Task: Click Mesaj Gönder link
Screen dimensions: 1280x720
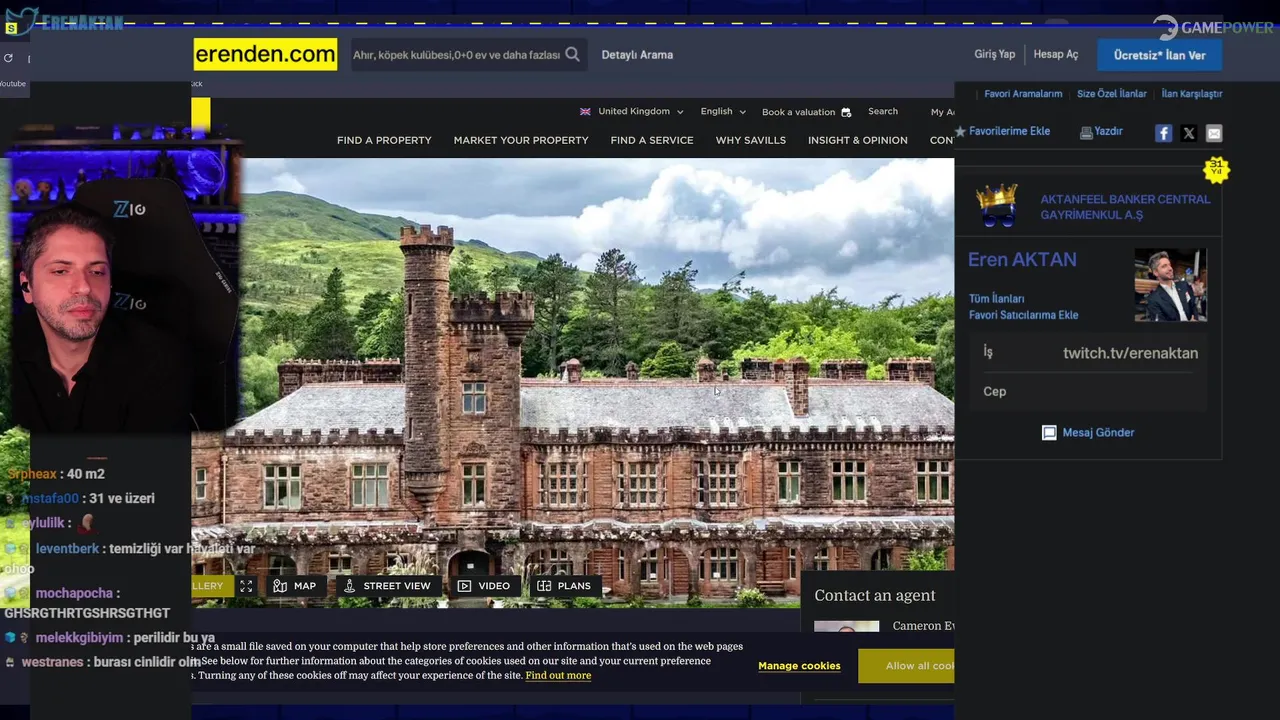Action: [1098, 433]
